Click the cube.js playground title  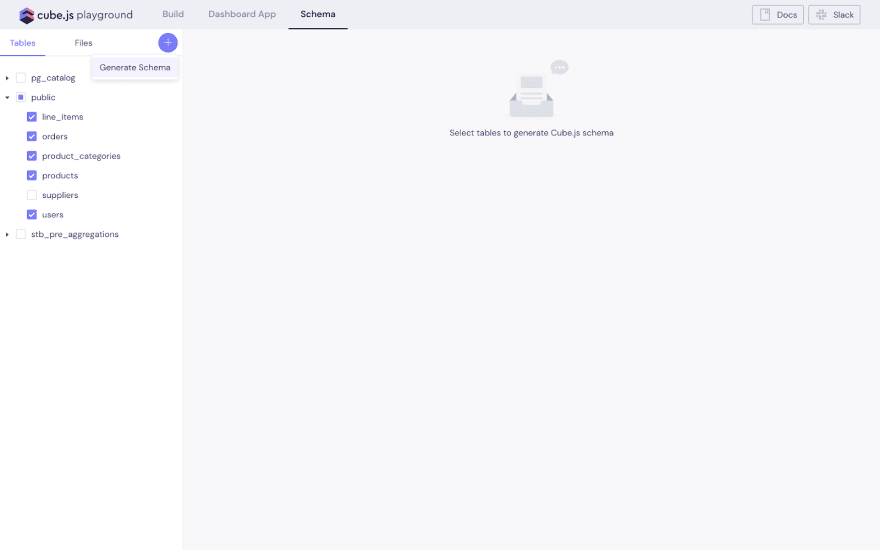pyautogui.click(x=85, y=15)
